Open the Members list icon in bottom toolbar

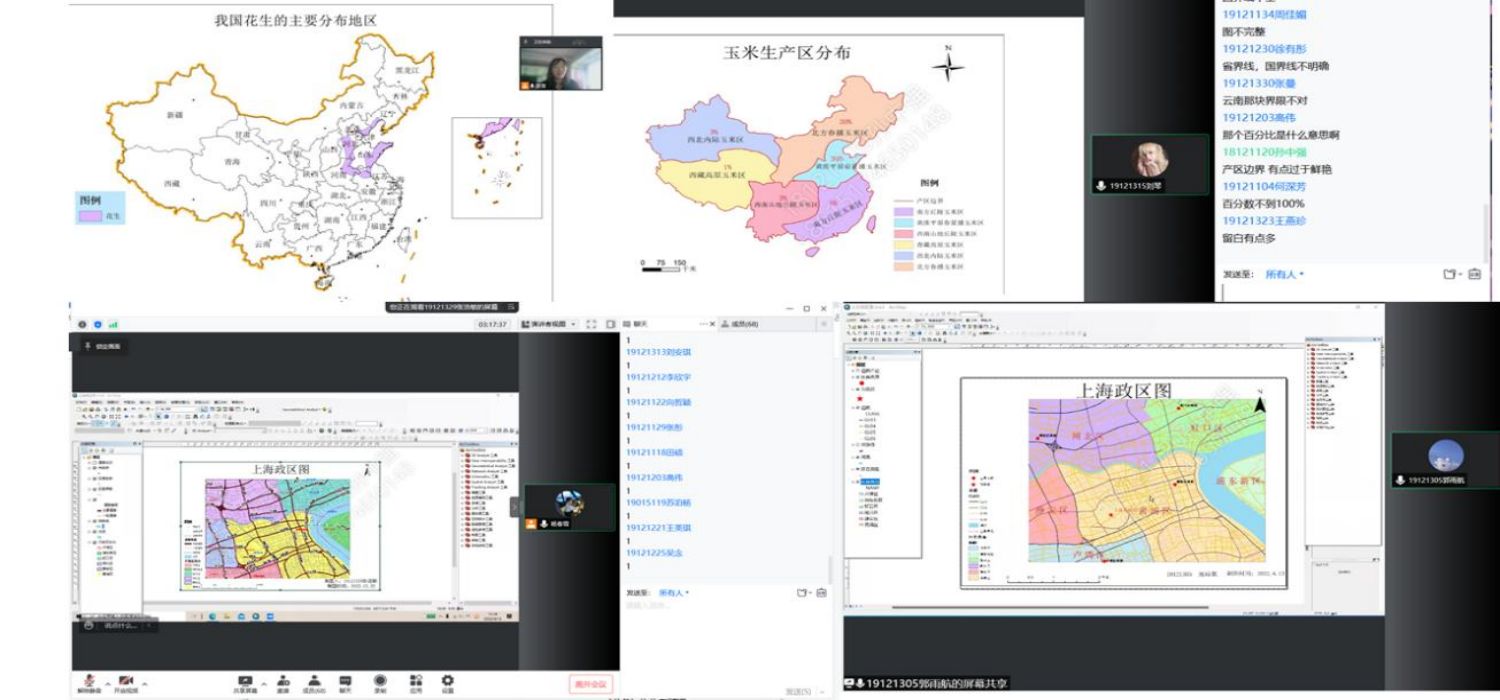(x=314, y=680)
